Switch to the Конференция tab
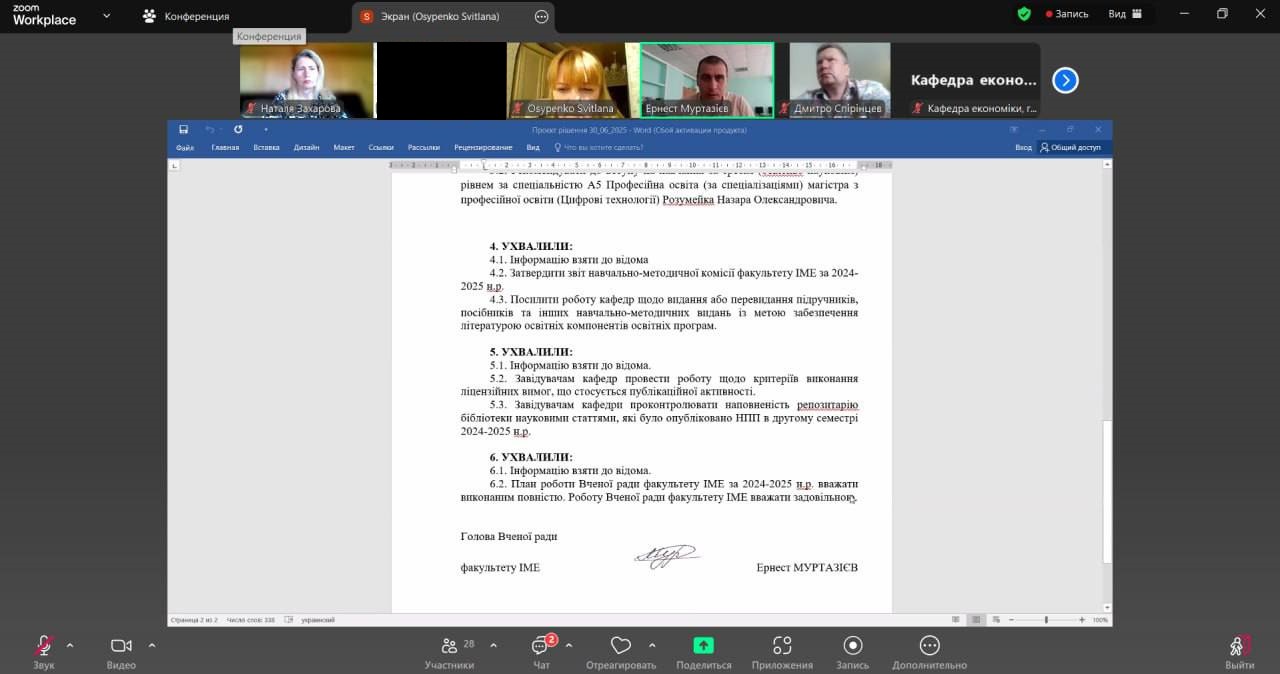1280x674 pixels. click(186, 16)
